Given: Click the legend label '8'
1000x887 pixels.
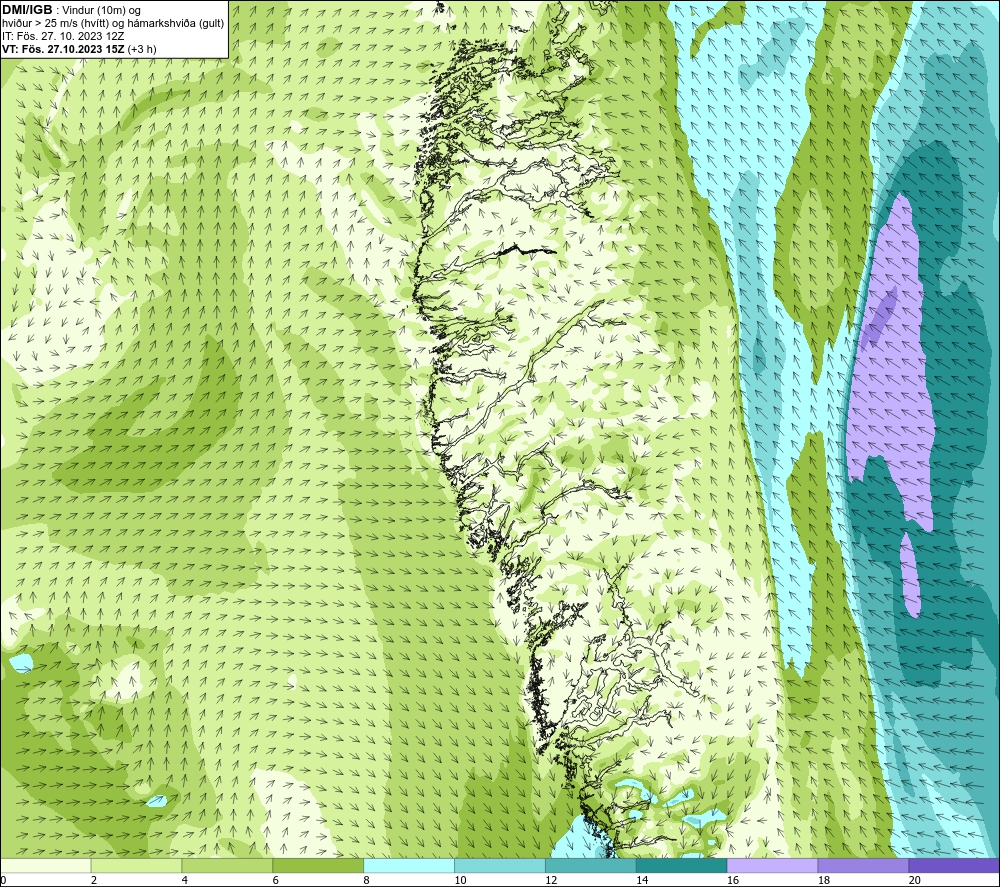Looking at the screenshot, I should (366, 880).
